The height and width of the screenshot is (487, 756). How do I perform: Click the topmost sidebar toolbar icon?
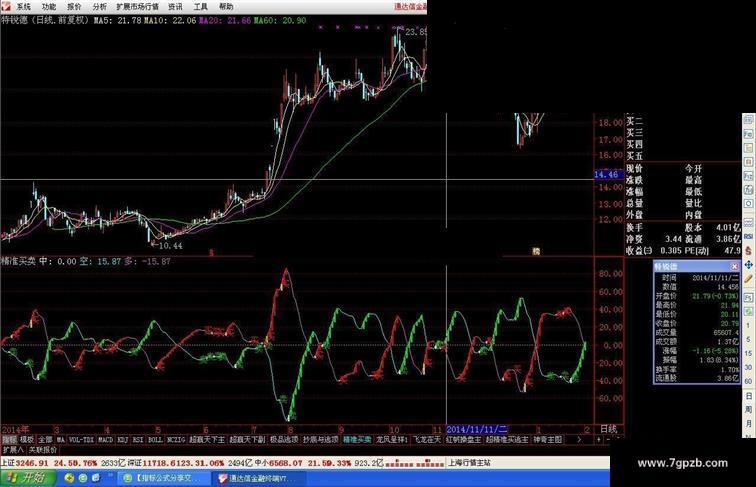[748, 120]
